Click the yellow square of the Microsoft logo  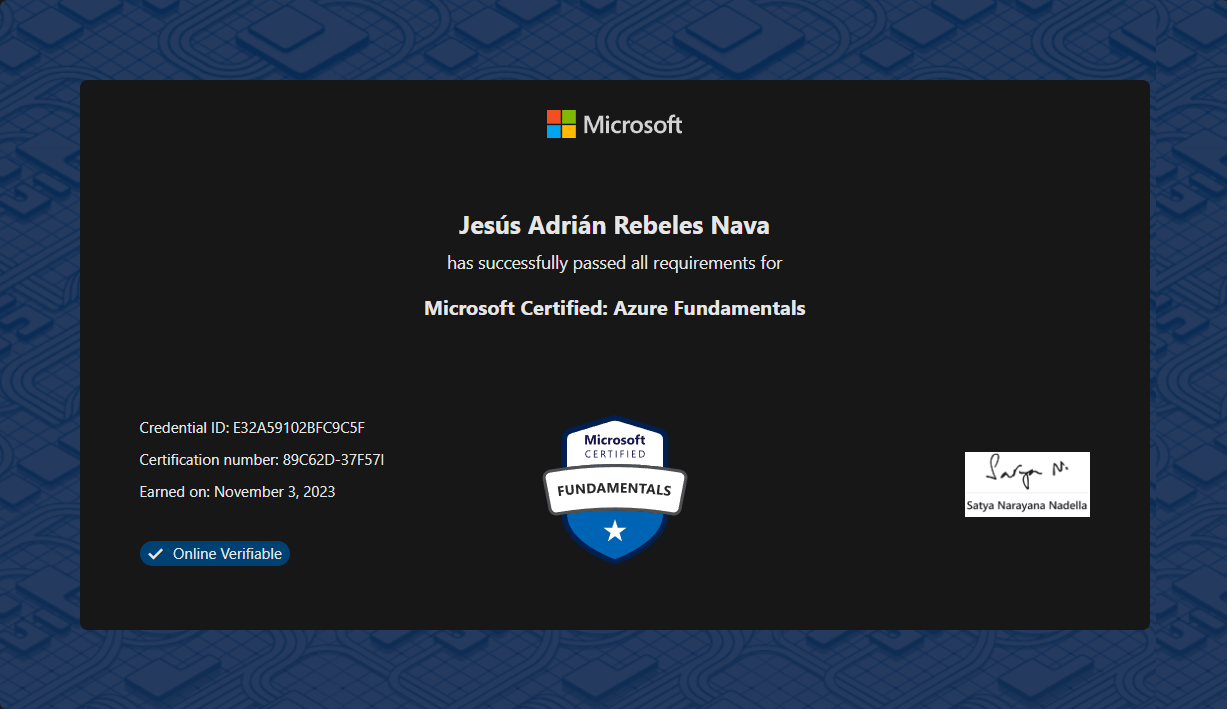(568, 131)
